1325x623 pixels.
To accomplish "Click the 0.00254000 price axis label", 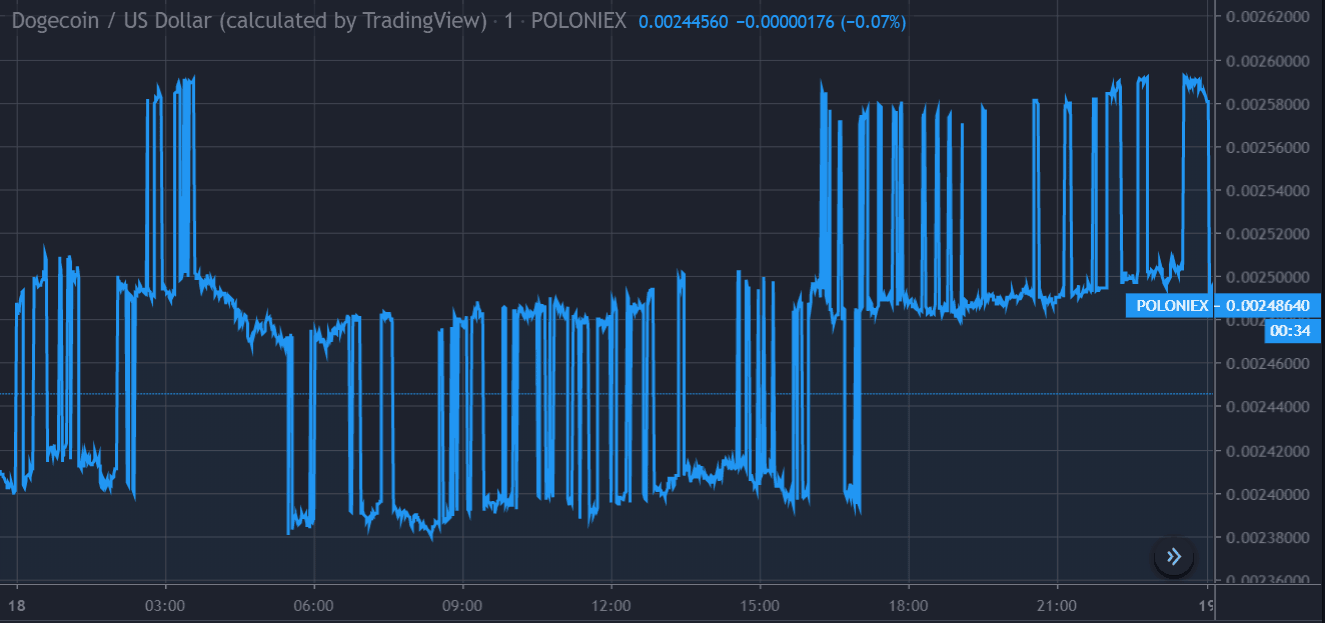I will tap(1267, 190).
